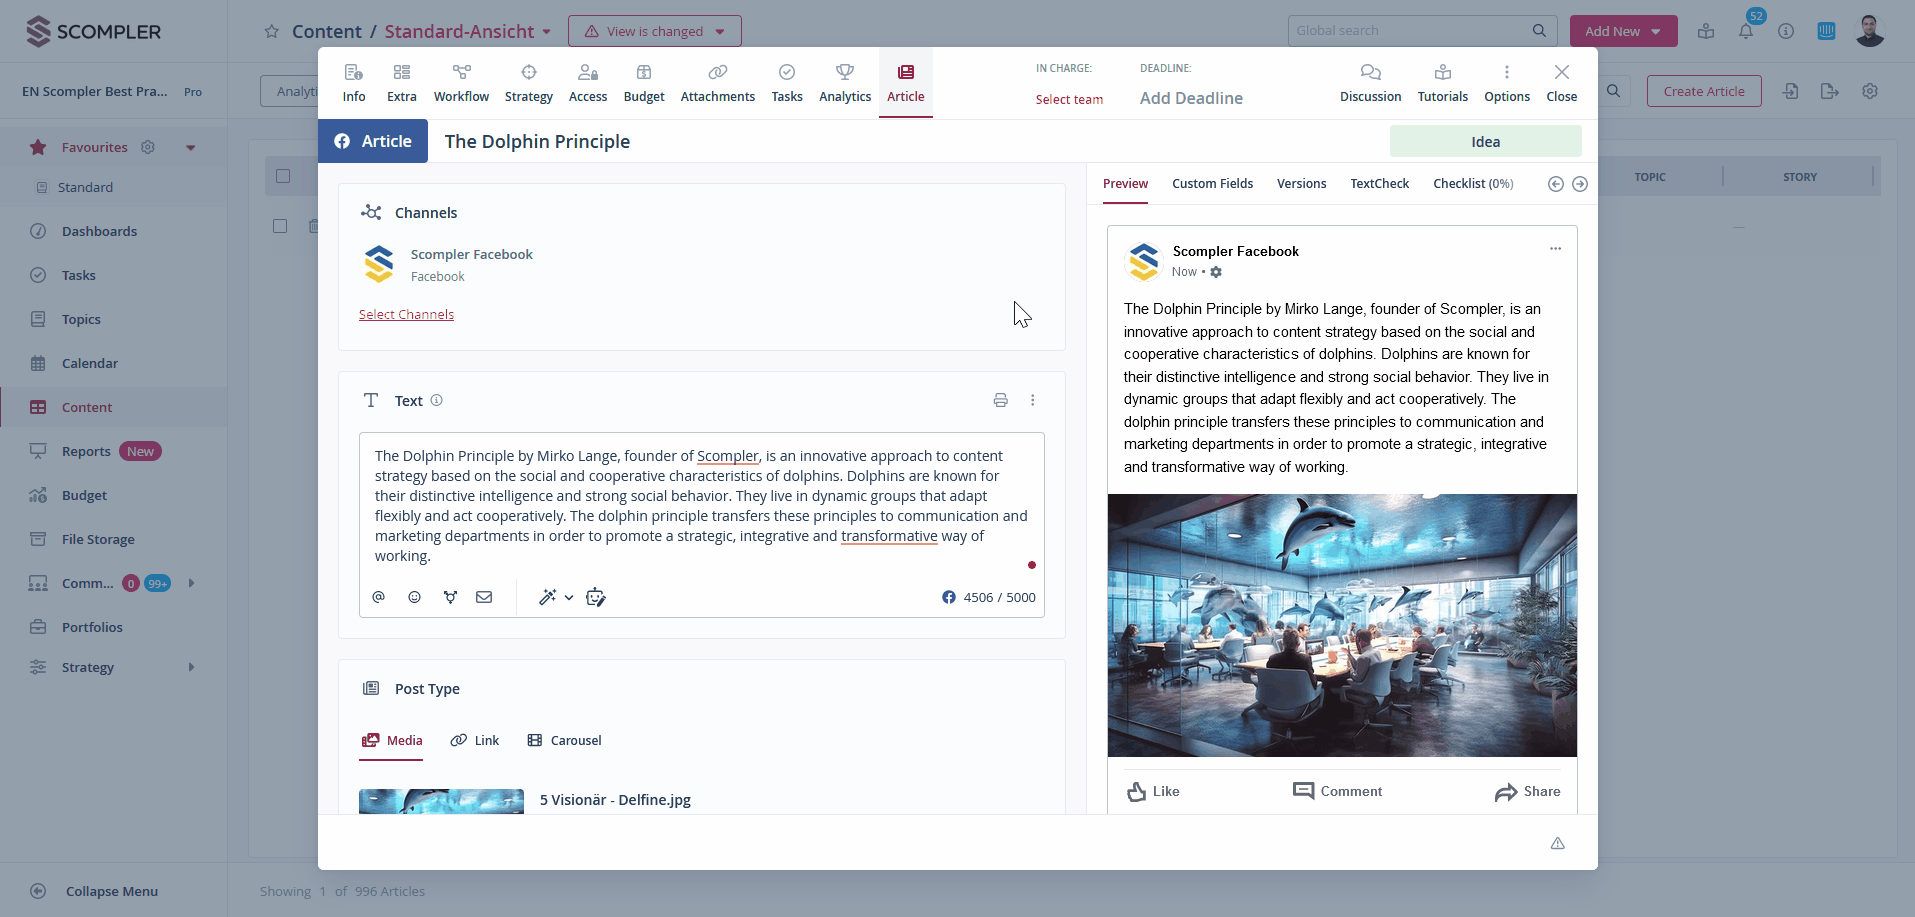This screenshot has height=917, width=1915.
Task: Tick the header select-all checkbox
Action: pos(283,176)
